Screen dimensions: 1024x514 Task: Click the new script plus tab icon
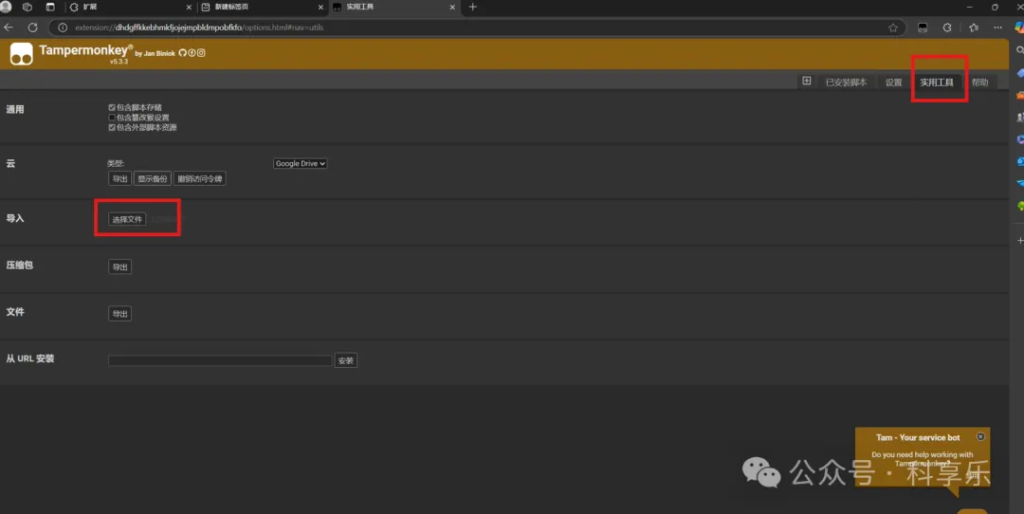coord(807,81)
